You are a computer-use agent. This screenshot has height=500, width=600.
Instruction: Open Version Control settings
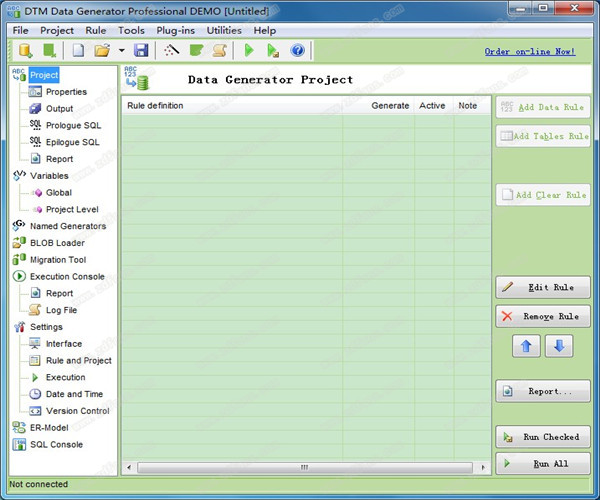pos(77,411)
